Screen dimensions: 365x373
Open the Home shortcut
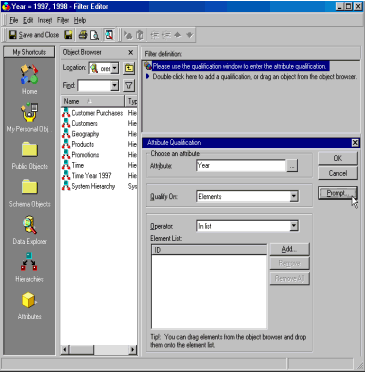coord(29,79)
